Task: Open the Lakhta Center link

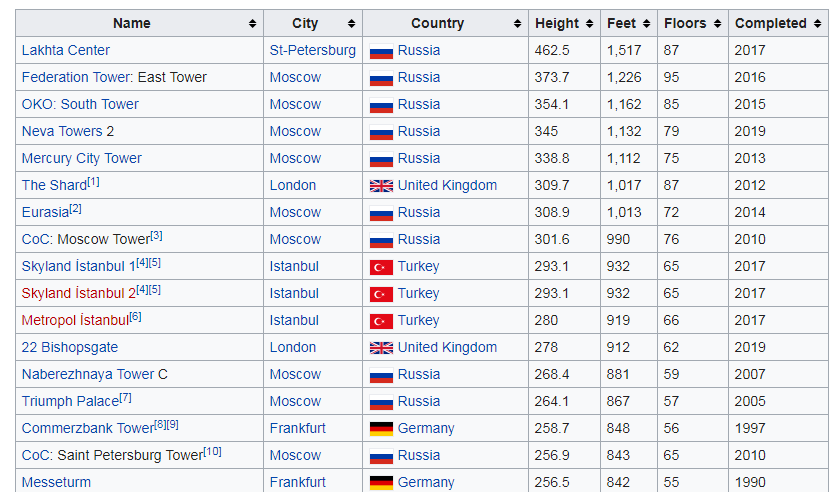Action: (65, 50)
